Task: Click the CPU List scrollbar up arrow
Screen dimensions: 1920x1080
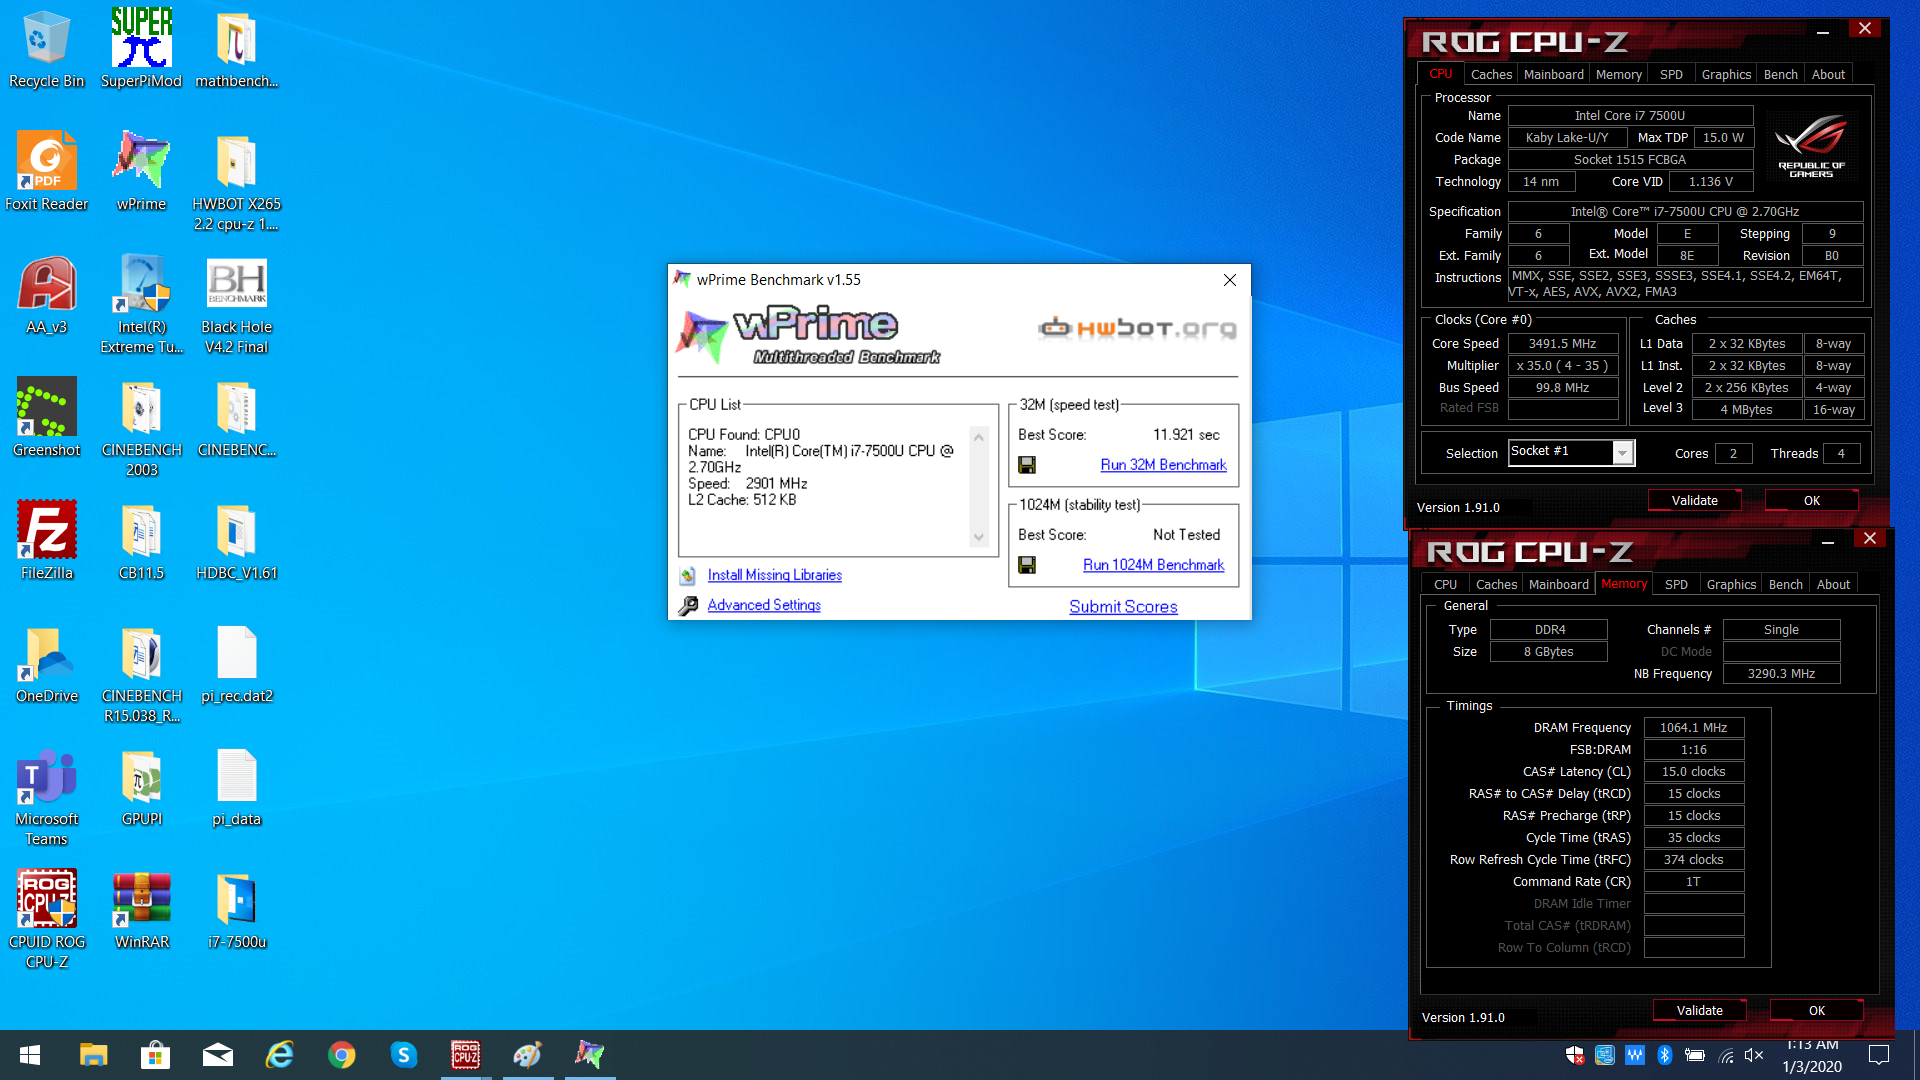Action: pyautogui.click(x=979, y=437)
